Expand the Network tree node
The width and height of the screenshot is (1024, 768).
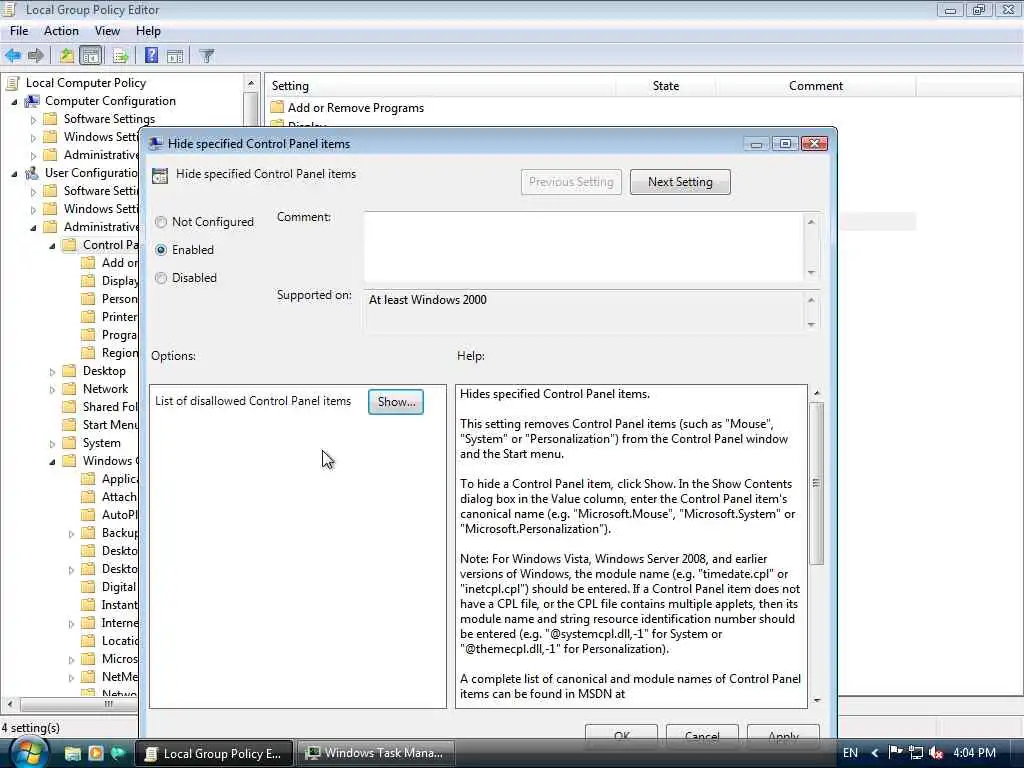click(x=52, y=390)
